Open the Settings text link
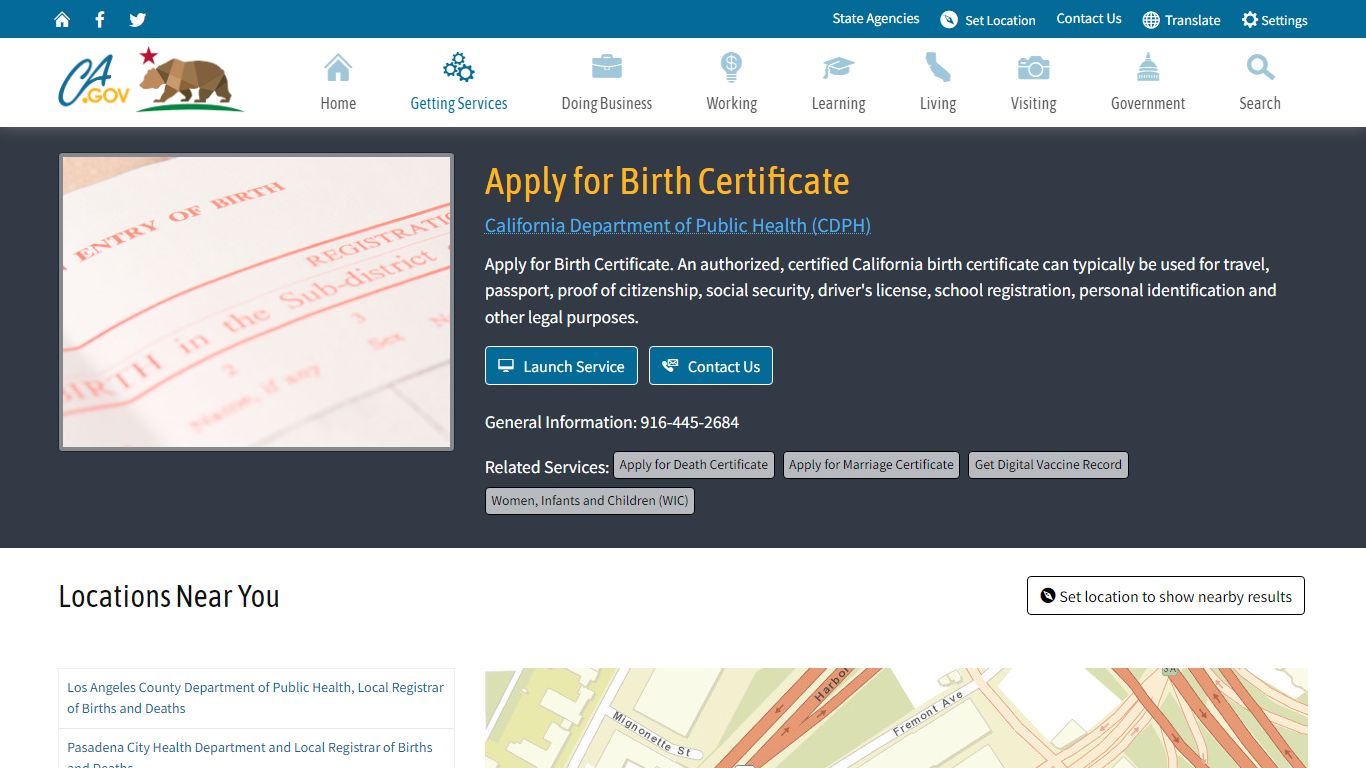1366x768 pixels. click(x=1285, y=20)
